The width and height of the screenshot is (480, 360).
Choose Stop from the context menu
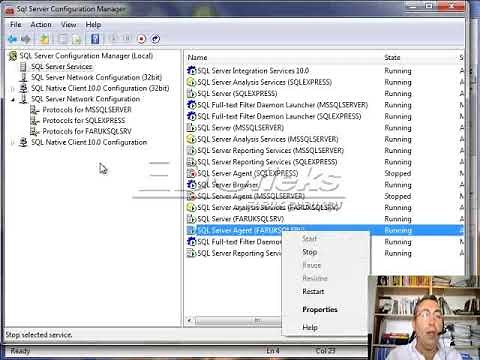pyautogui.click(x=310, y=252)
